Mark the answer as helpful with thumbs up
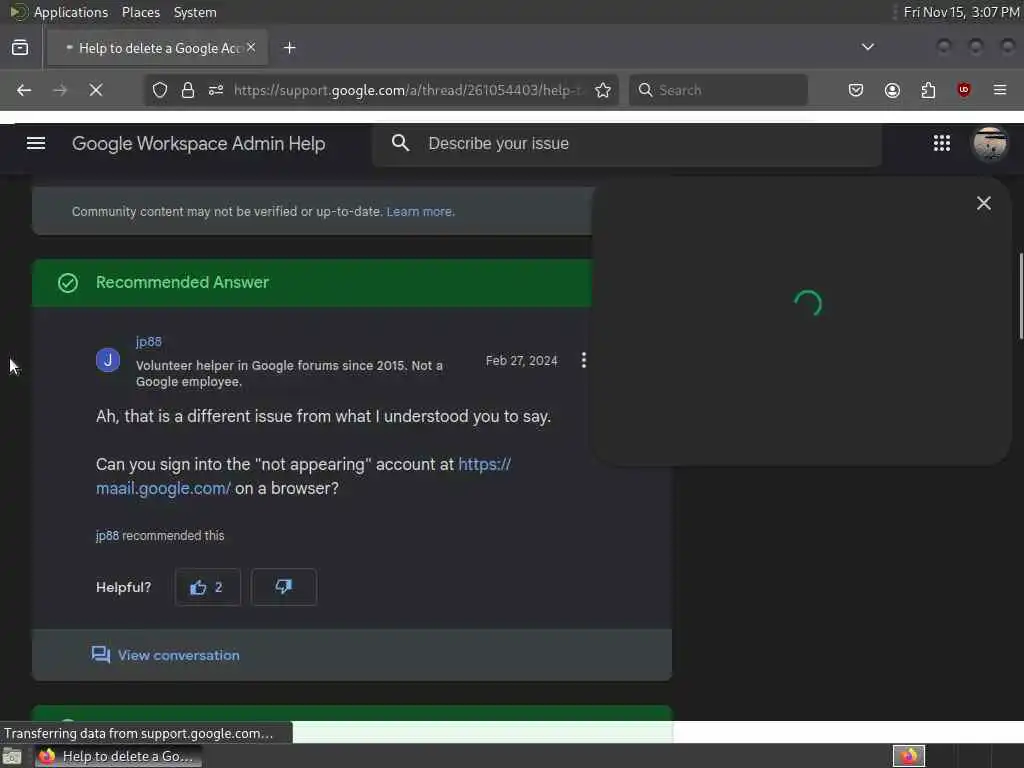This screenshot has width=1024, height=768. [208, 587]
